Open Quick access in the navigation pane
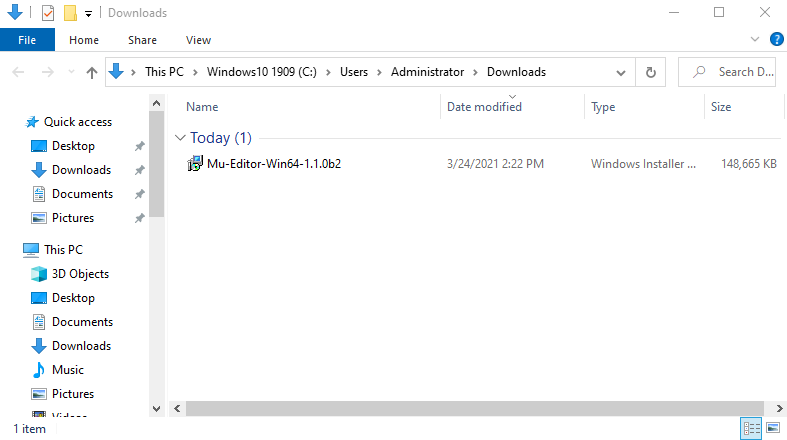This screenshot has height=440, width=787. tap(78, 122)
